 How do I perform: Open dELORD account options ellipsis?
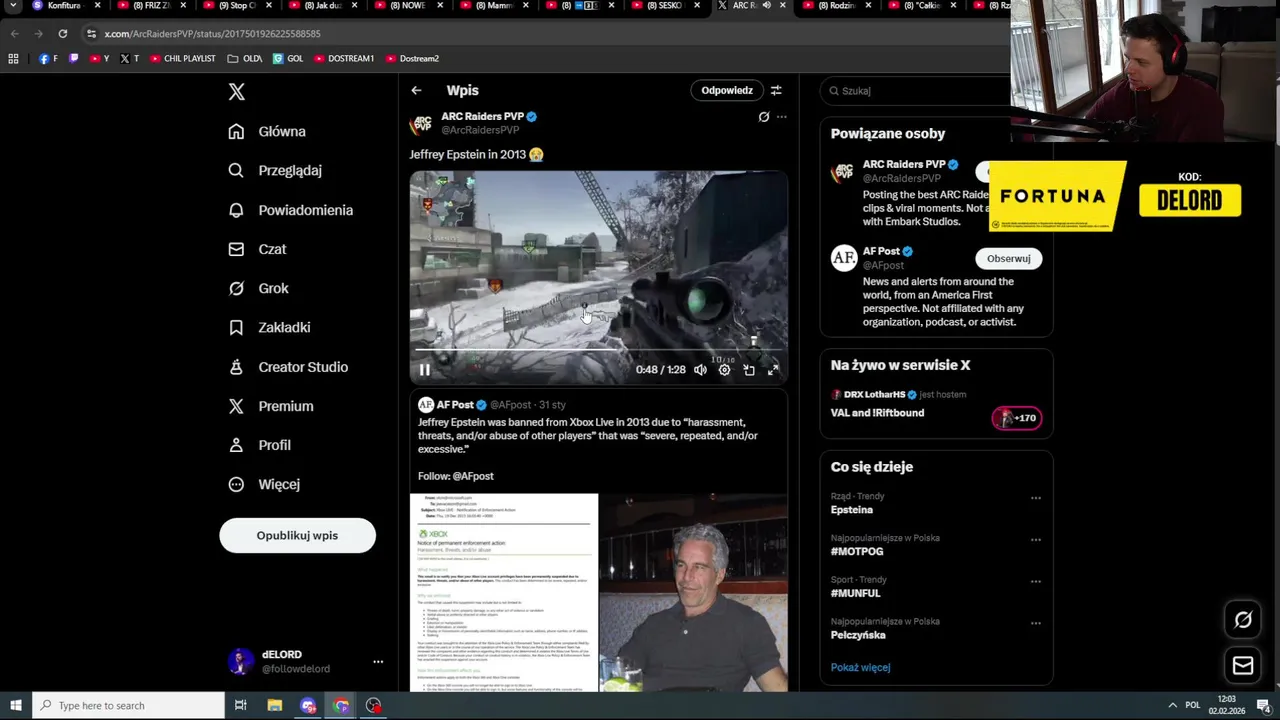click(x=378, y=662)
